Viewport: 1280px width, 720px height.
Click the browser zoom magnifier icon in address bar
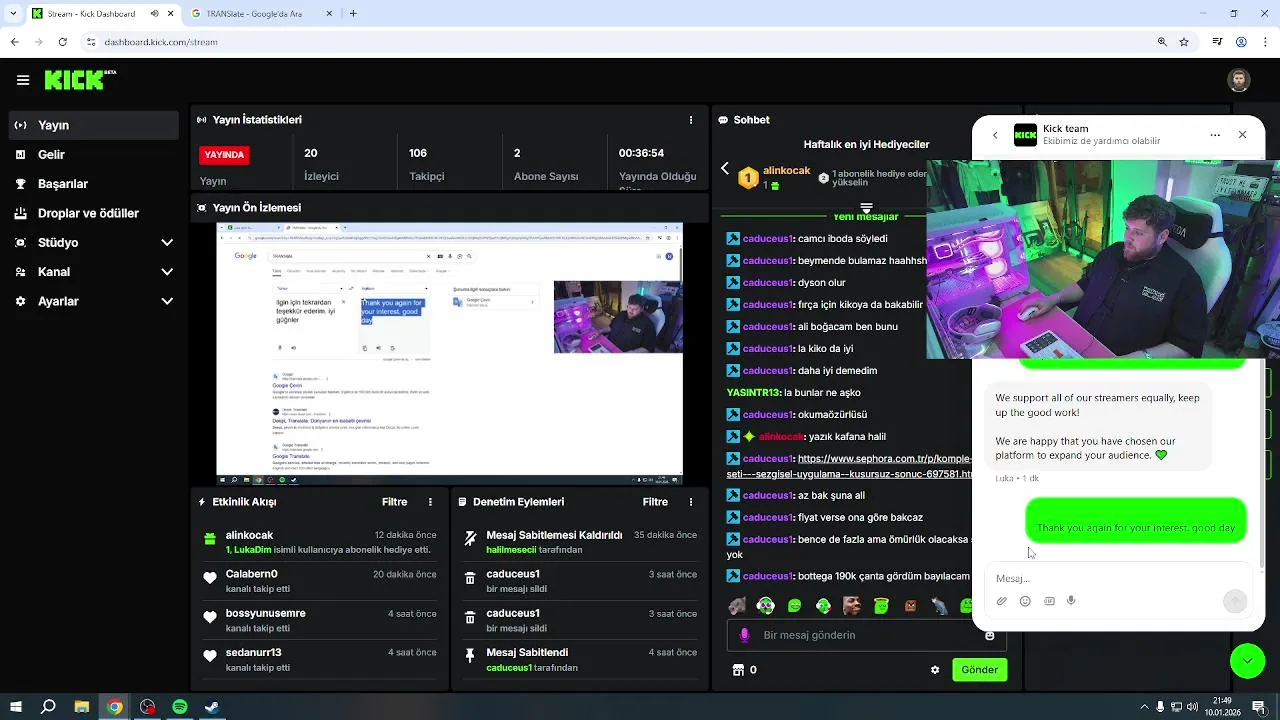coord(1162,42)
